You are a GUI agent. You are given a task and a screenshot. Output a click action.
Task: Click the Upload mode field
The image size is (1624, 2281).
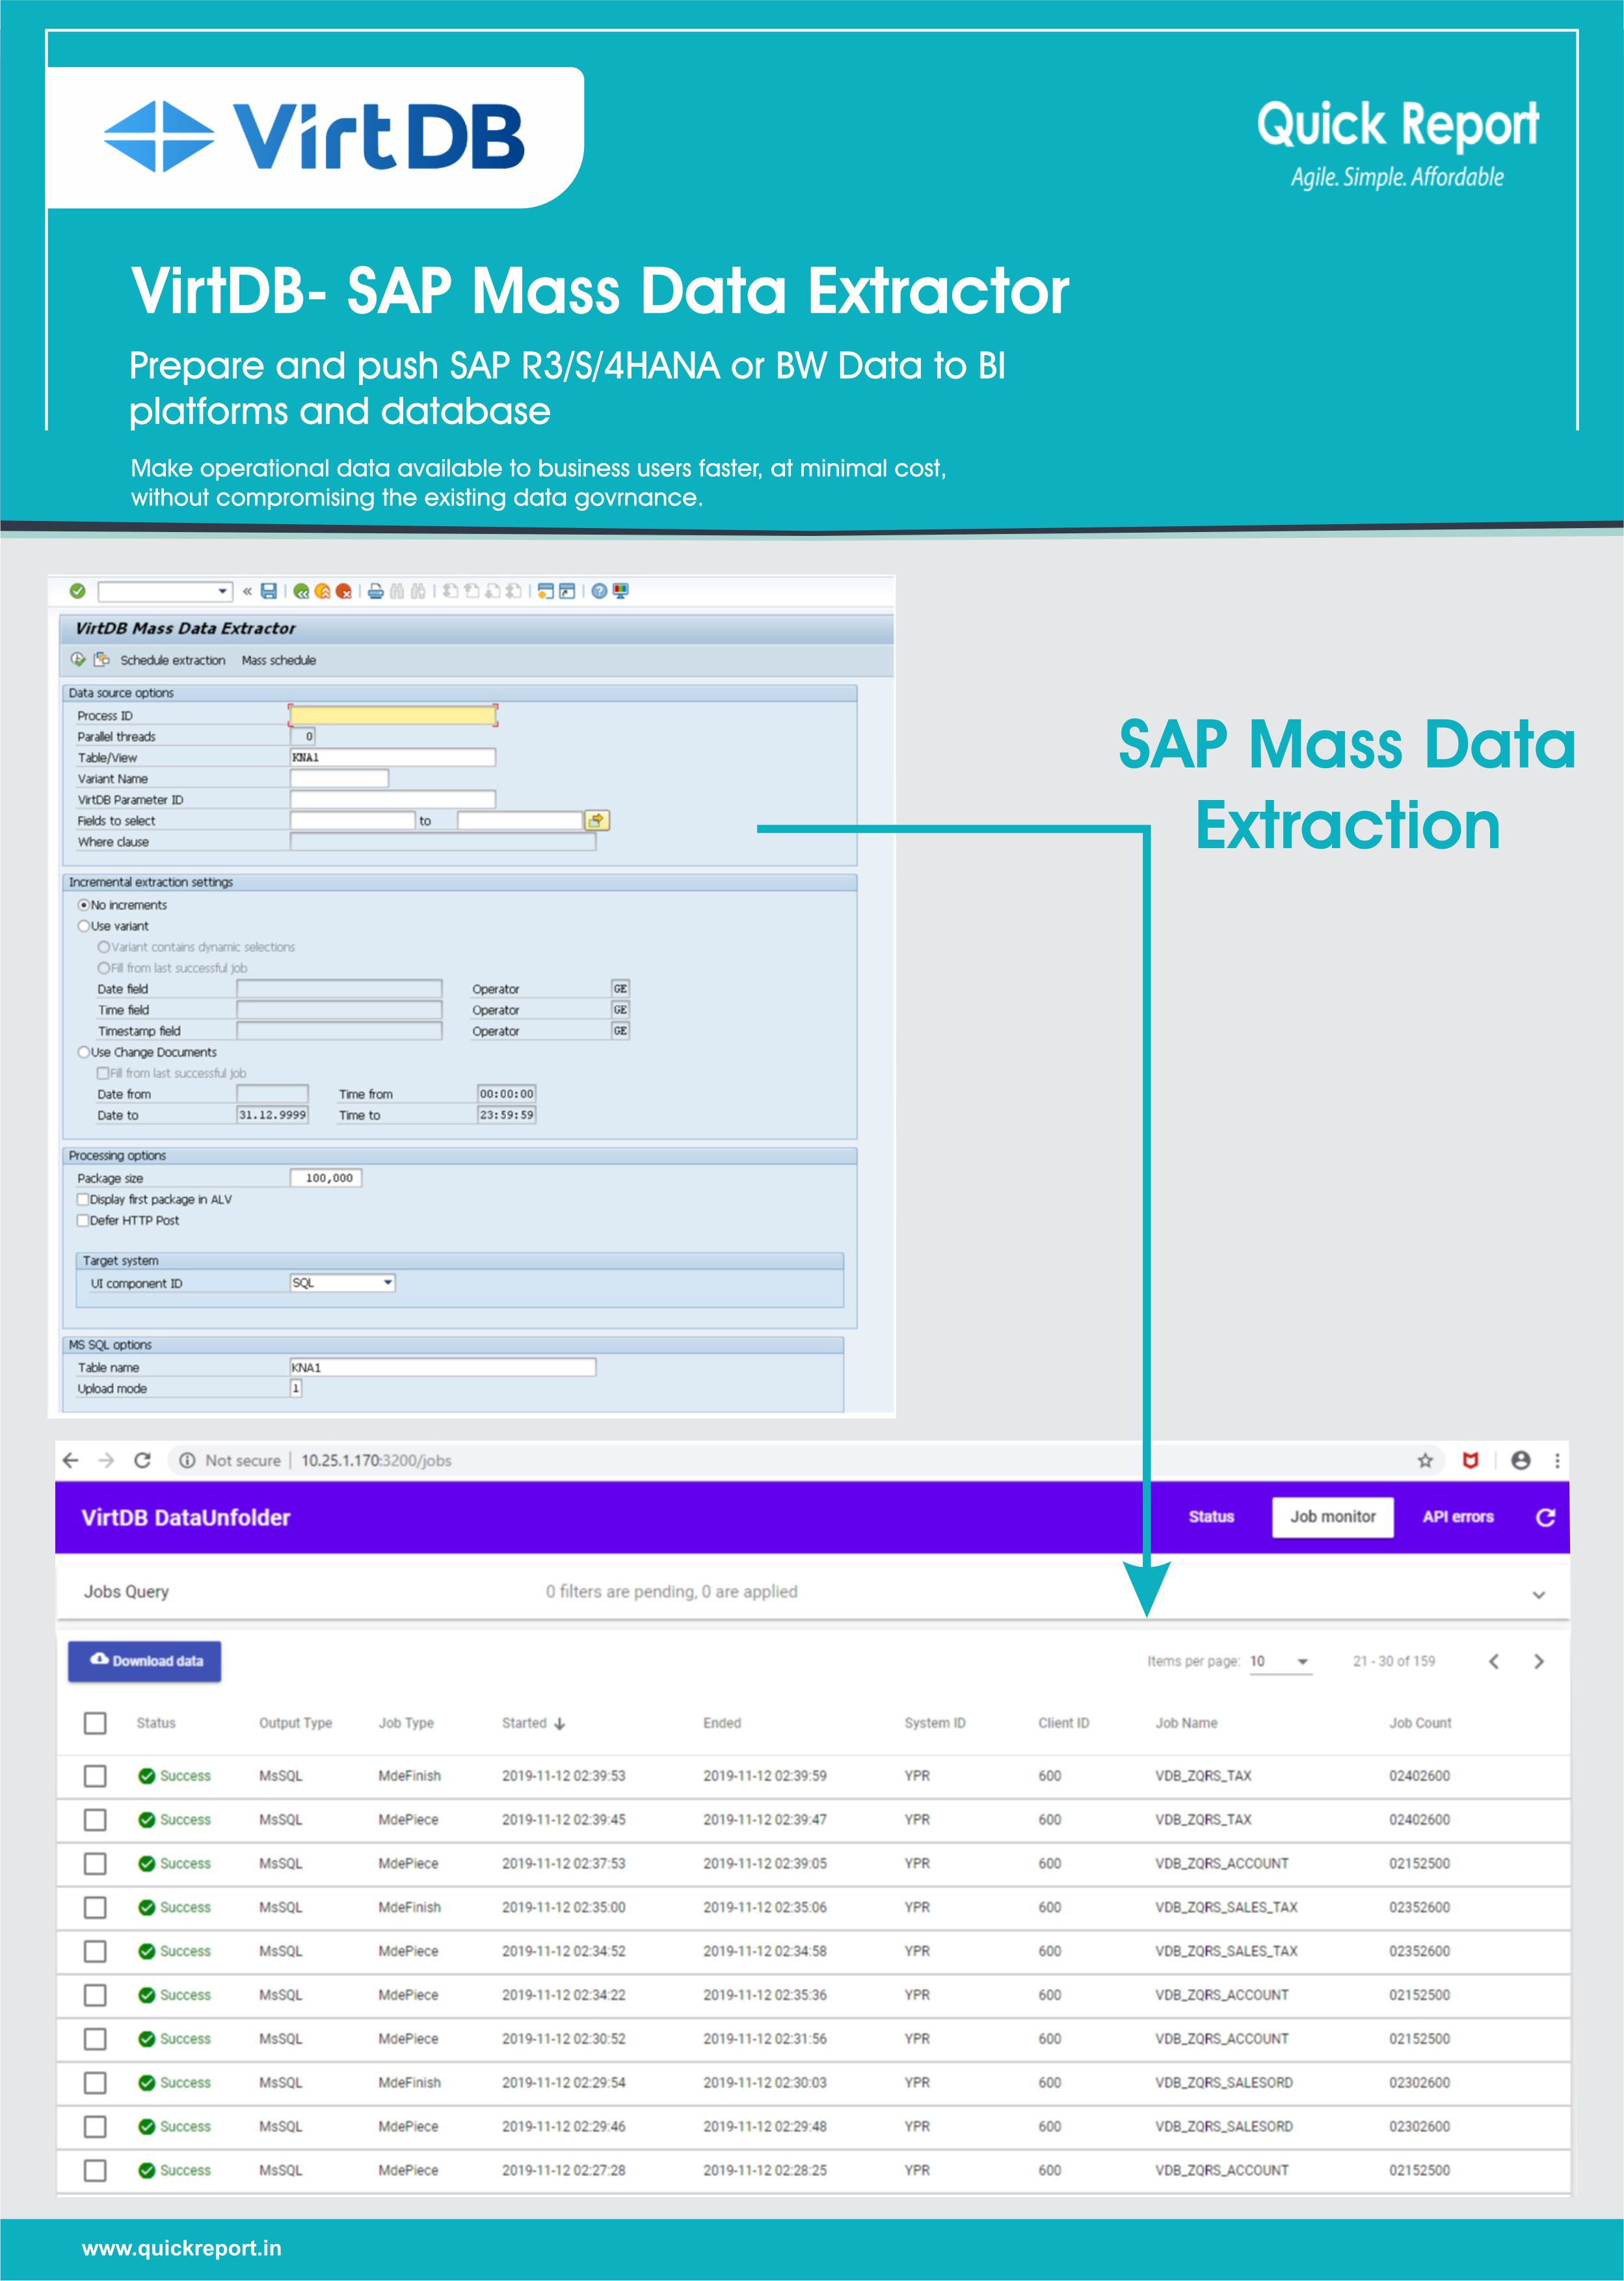(296, 1388)
